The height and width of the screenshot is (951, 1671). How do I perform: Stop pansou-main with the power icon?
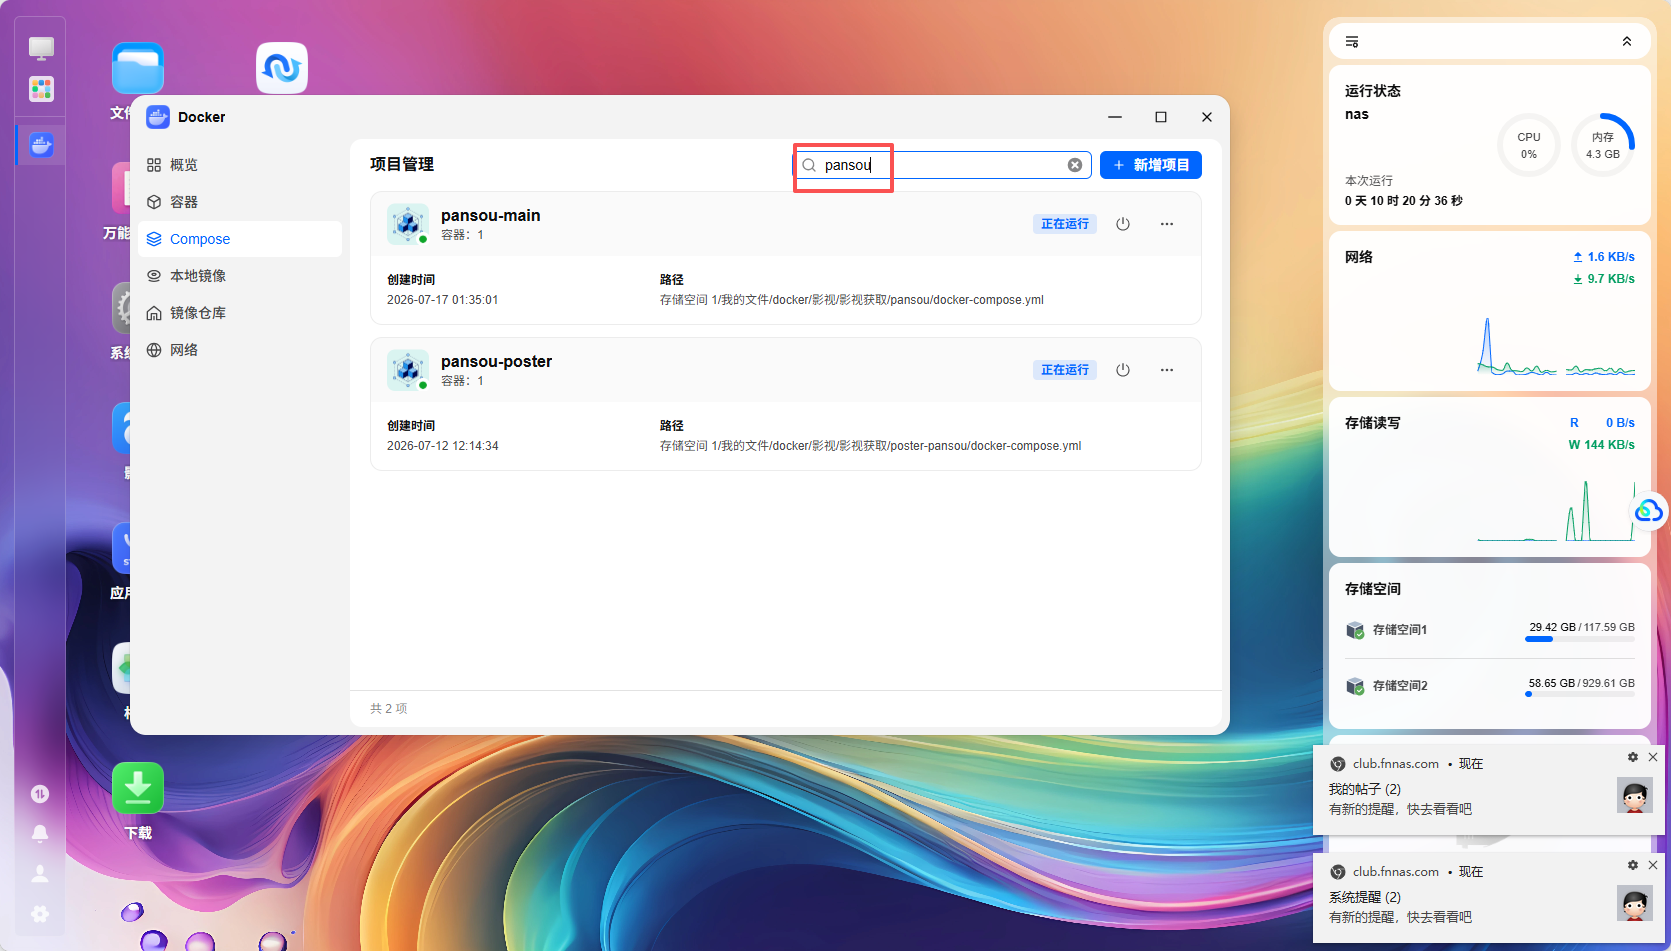(1123, 224)
